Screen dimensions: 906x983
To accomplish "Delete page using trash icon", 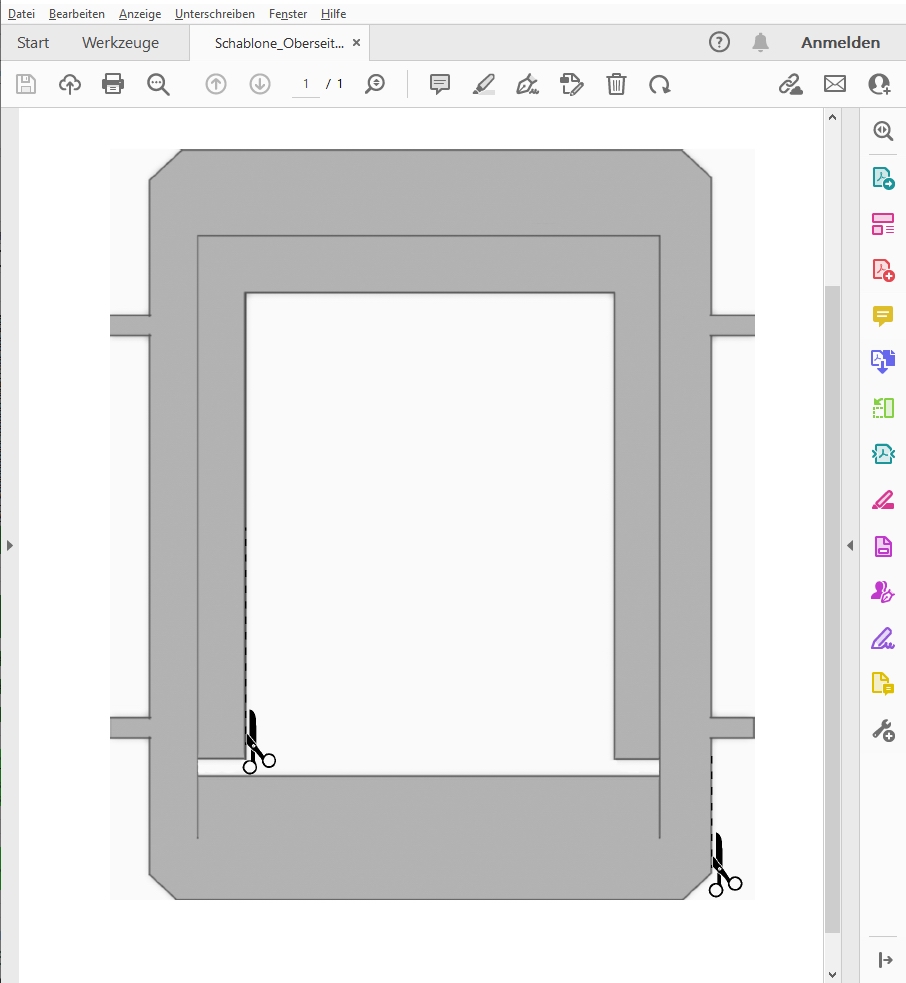I will [x=616, y=84].
